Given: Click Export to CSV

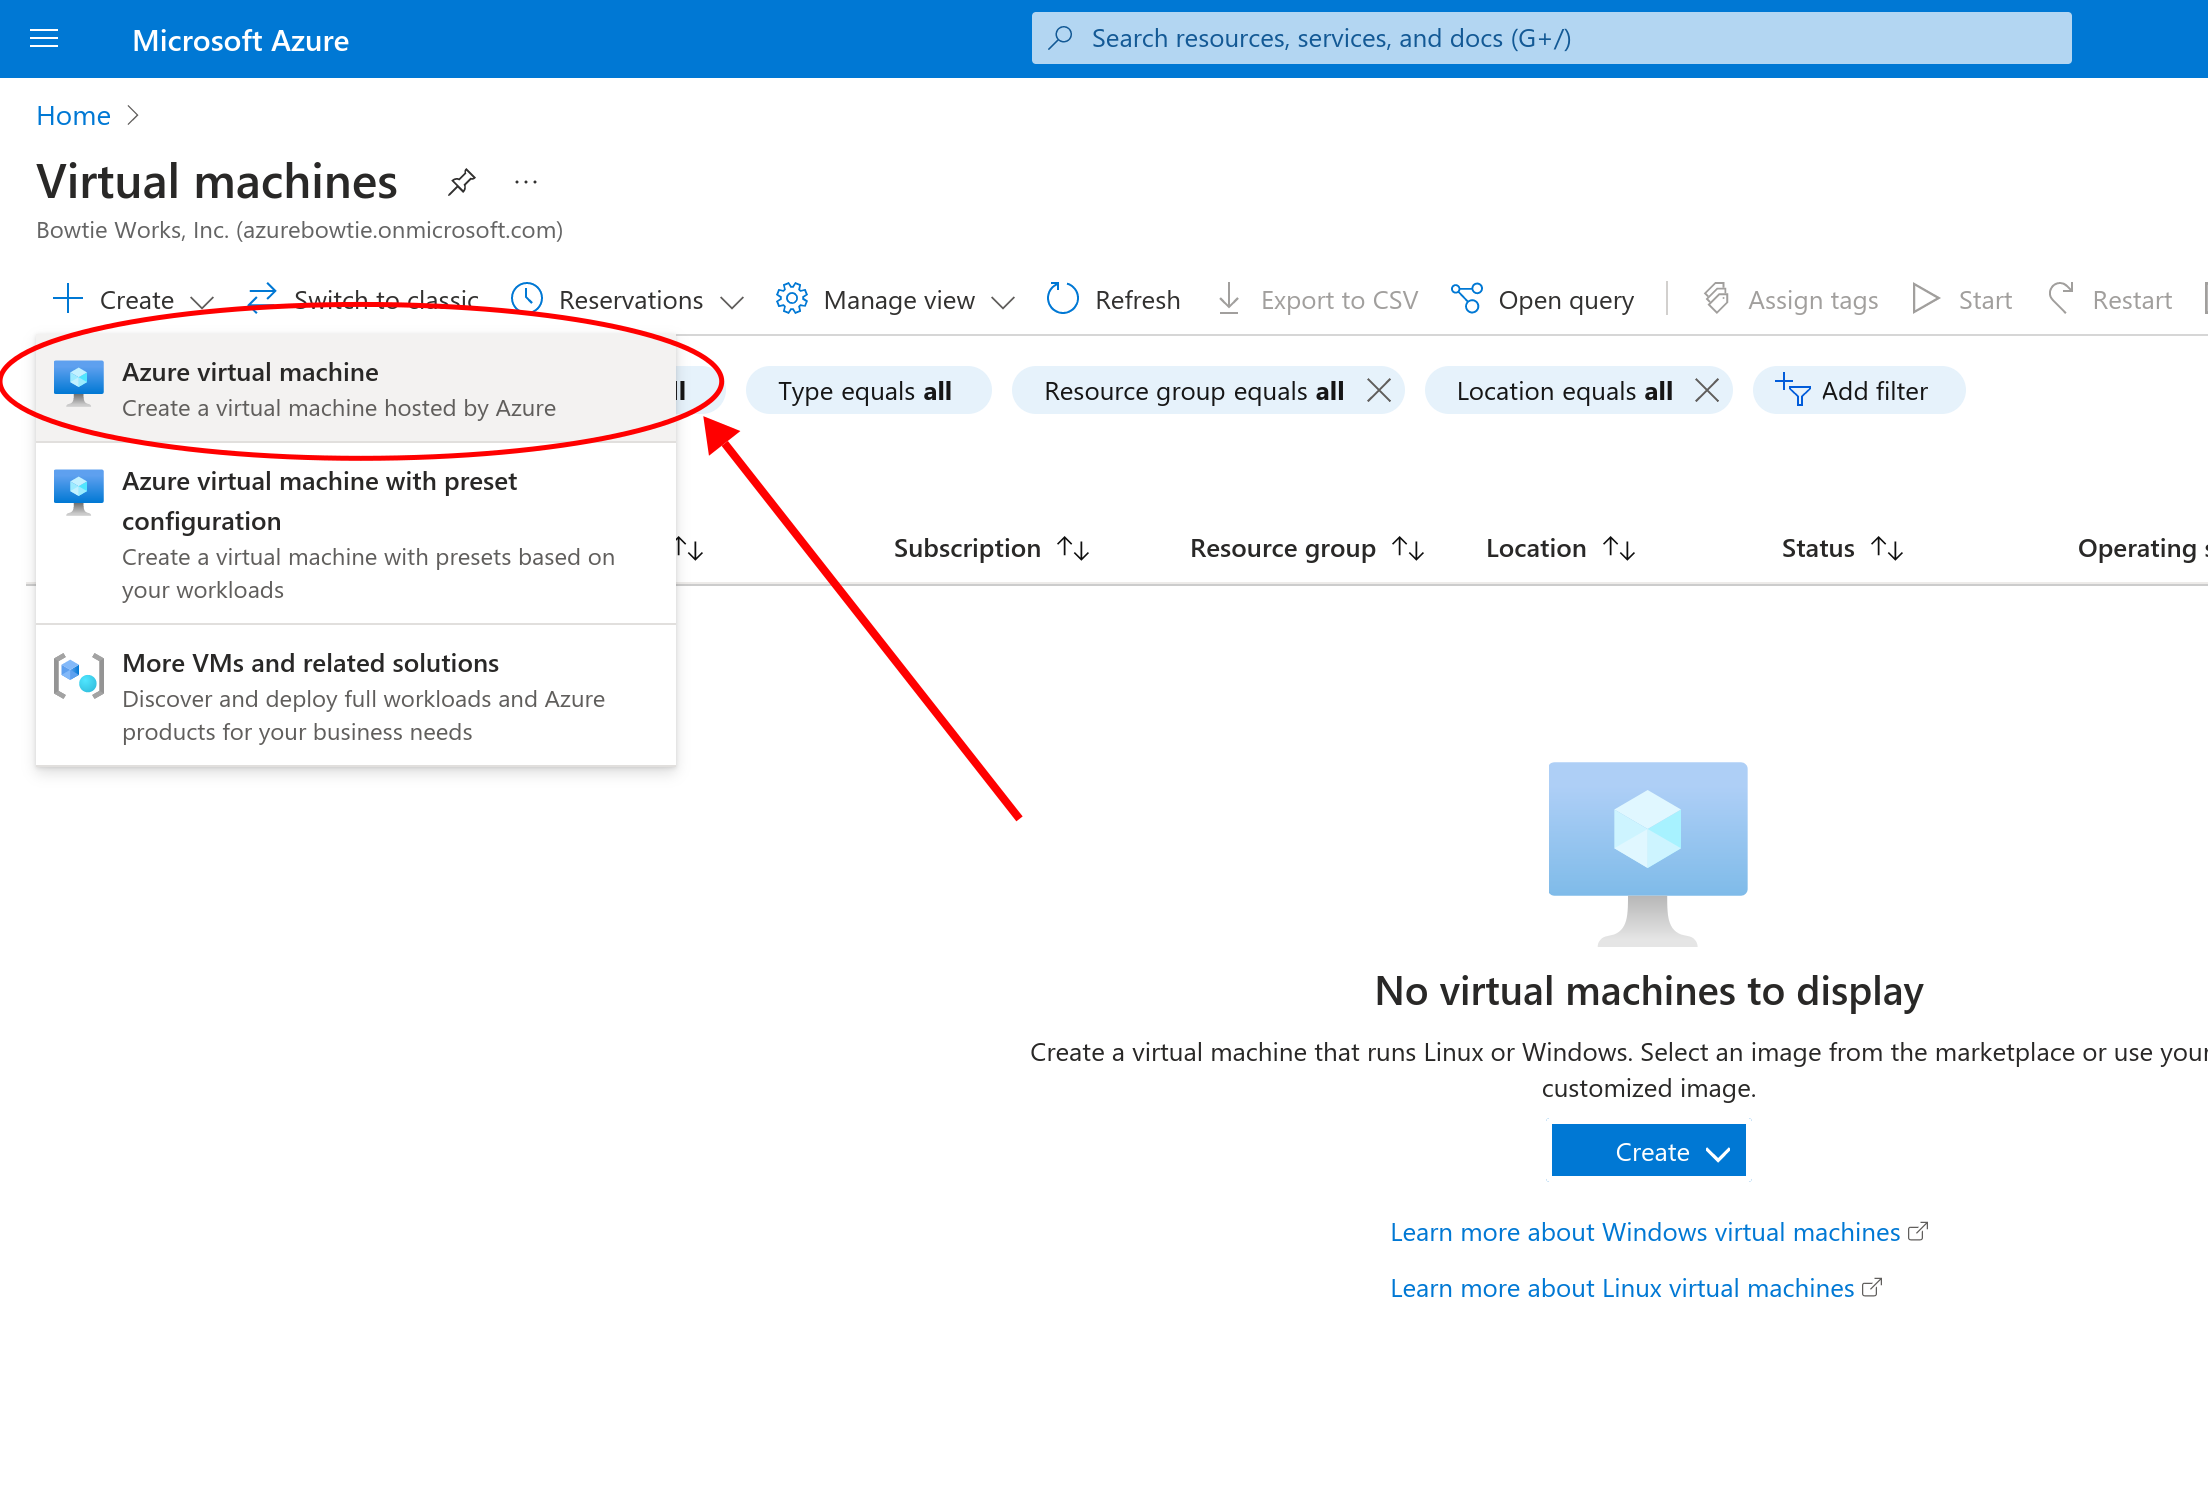Looking at the screenshot, I should [1317, 299].
